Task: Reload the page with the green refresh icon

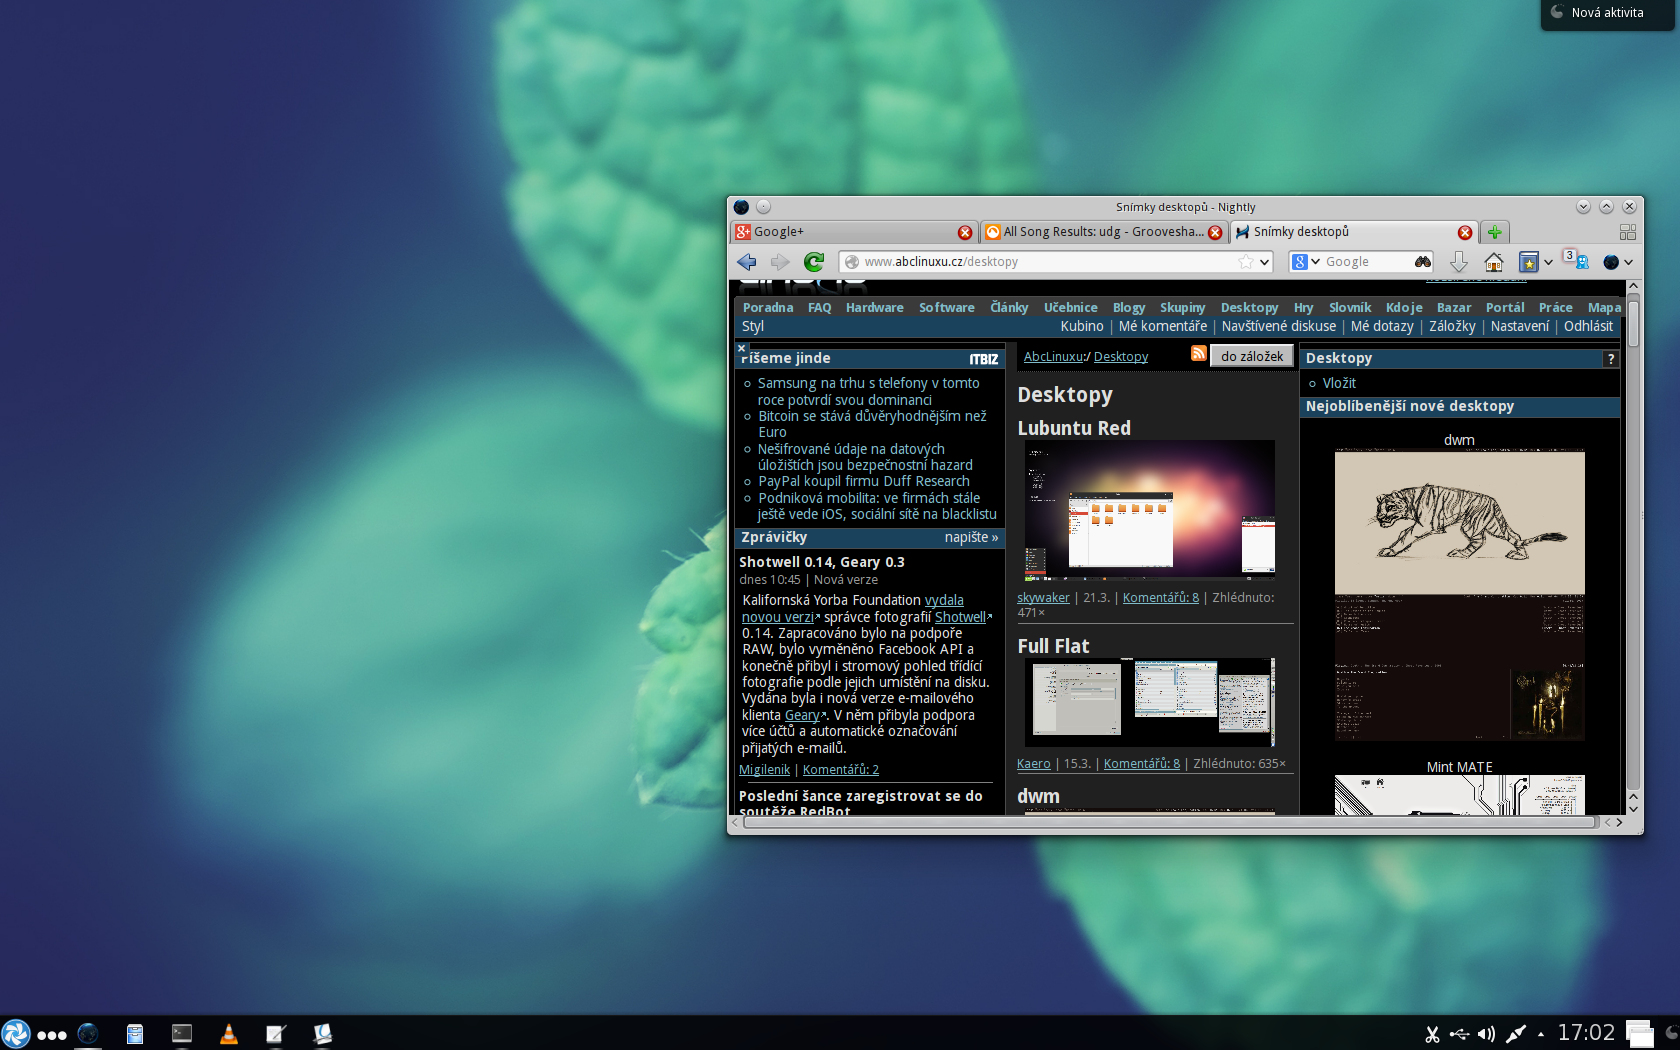Action: coord(814,262)
